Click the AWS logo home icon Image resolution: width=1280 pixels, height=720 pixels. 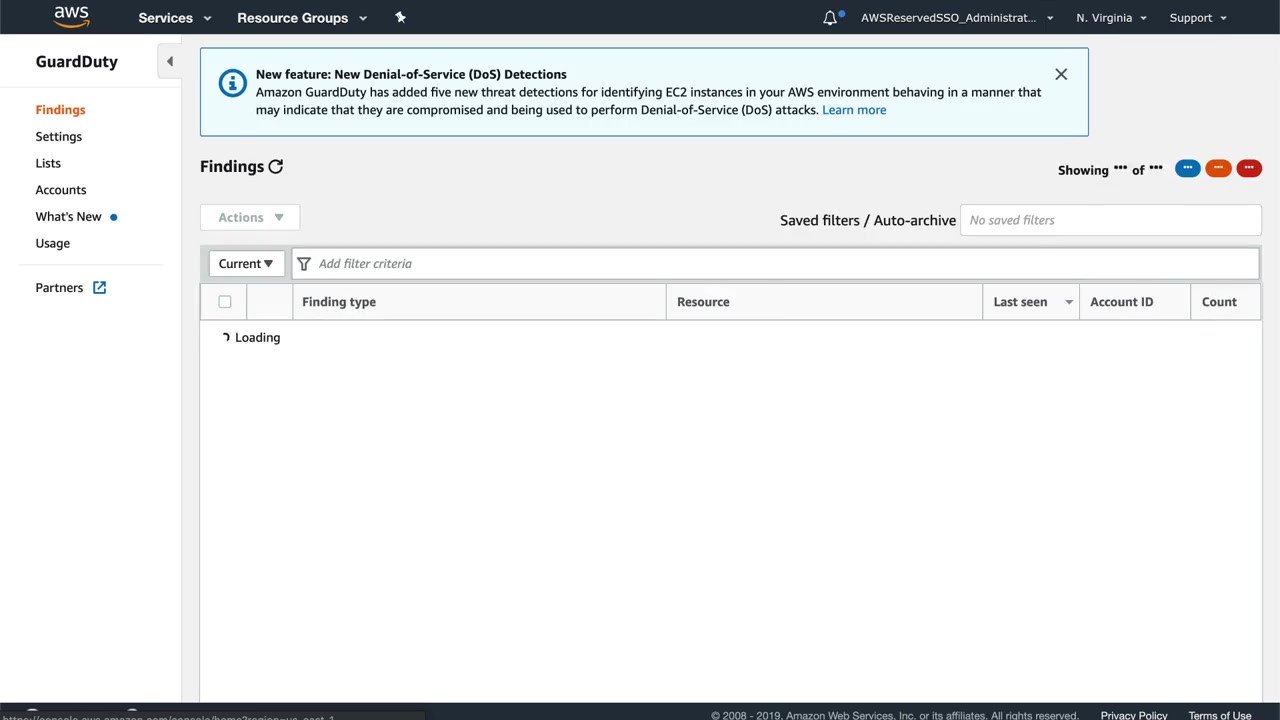point(71,17)
